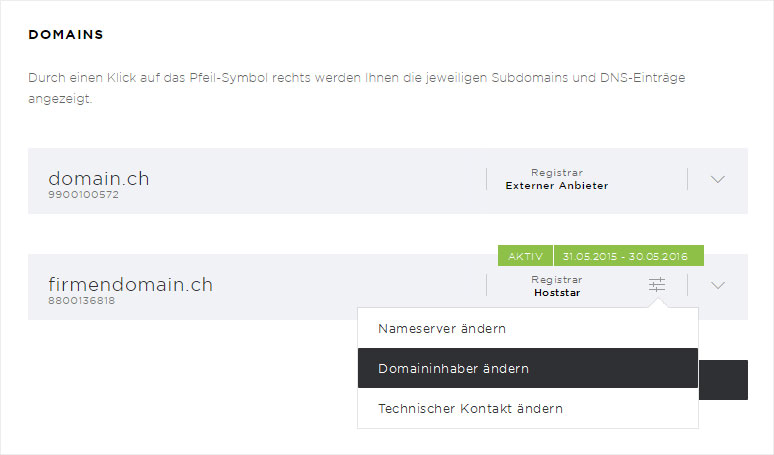This screenshot has width=774, height=455.
Task: Click 'Registrar' label above Hoststar
Action: tap(557, 279)
